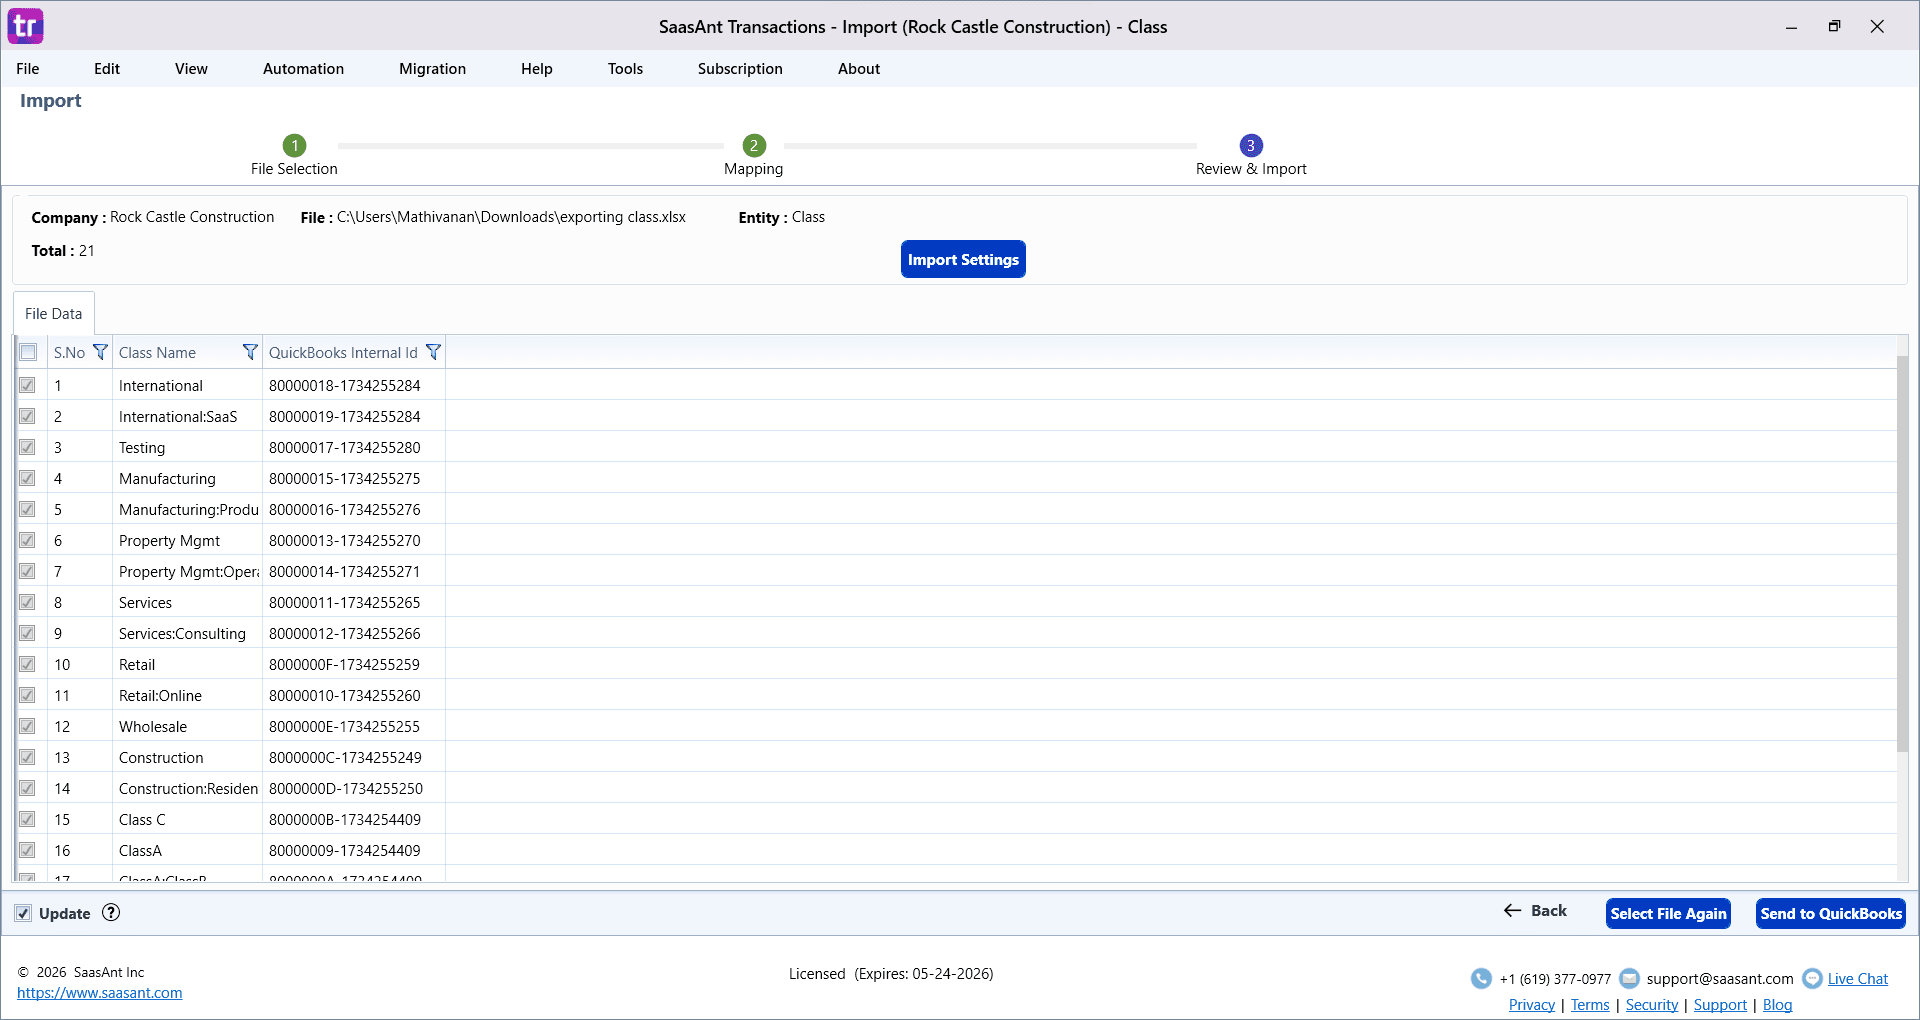The width and height of the screenshot is (1920, 1020).
Task: Click Send to QuickBooks button
Action: point(1831,913)
